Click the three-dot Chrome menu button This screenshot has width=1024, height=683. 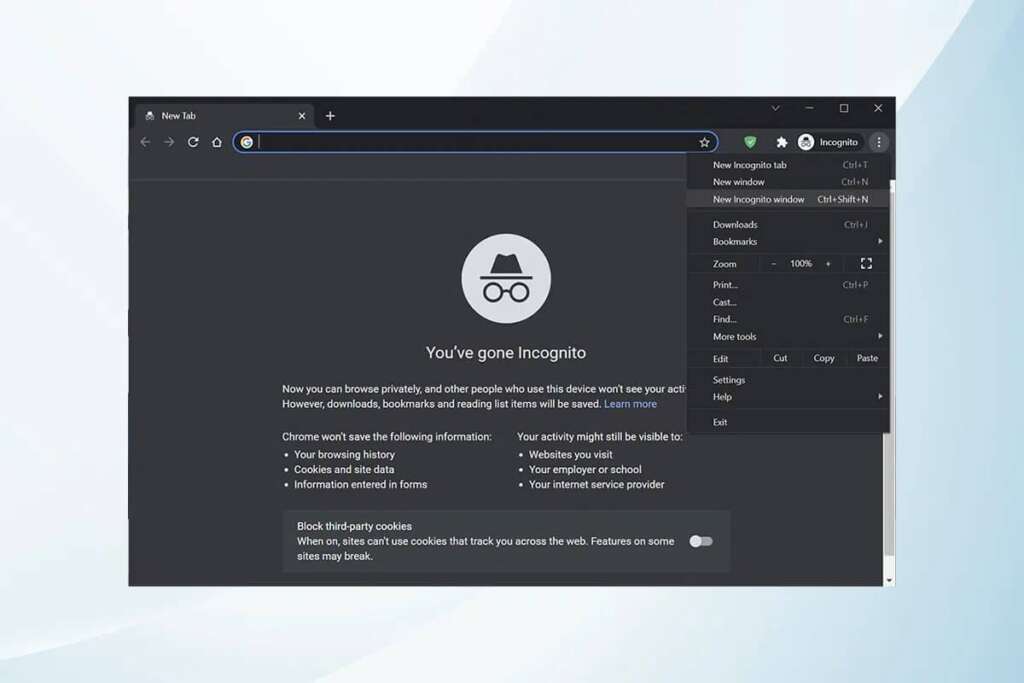(878, 142)
